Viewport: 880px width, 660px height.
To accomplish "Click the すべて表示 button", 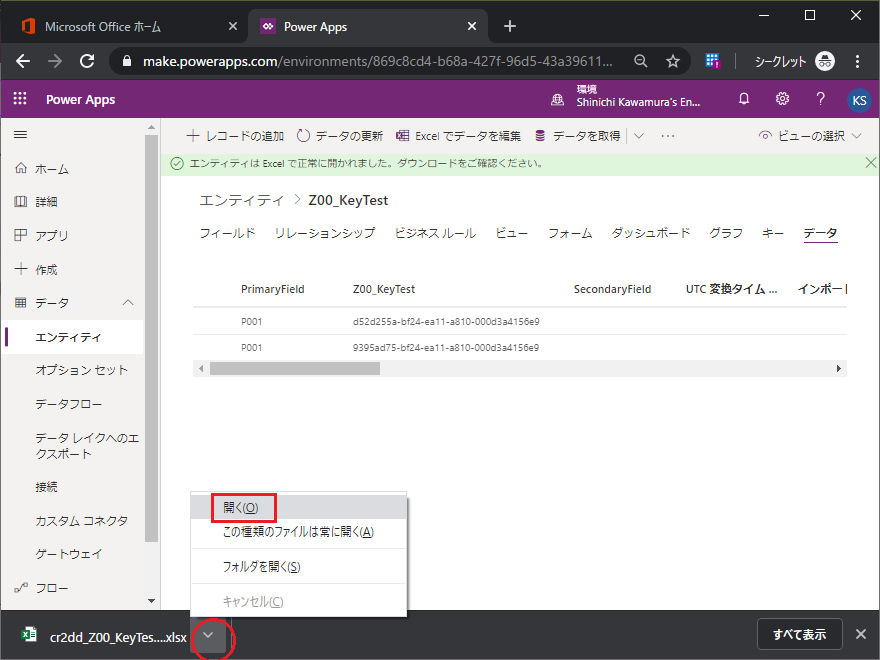I will (799, 634).
